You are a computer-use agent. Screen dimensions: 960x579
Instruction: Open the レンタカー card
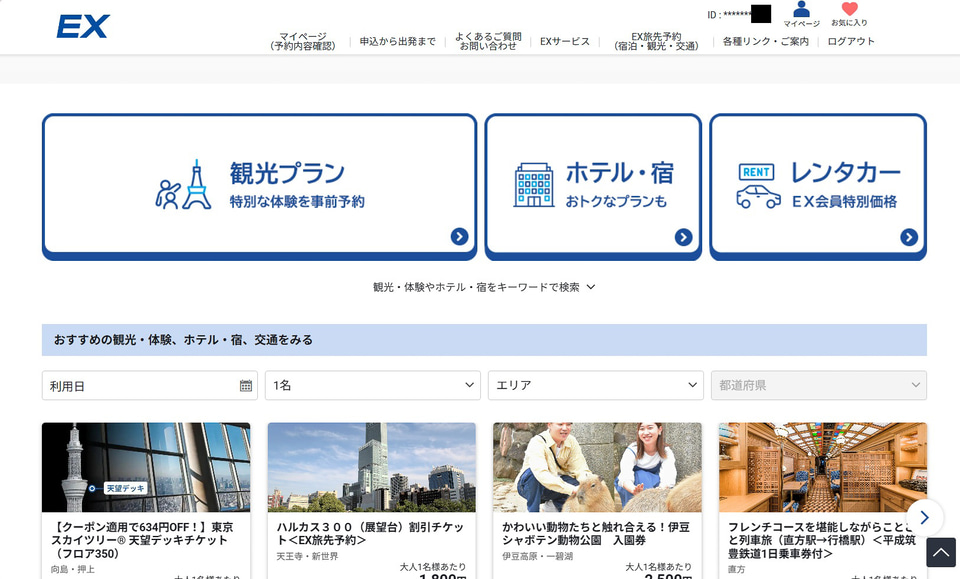click(x=818, y=187)
